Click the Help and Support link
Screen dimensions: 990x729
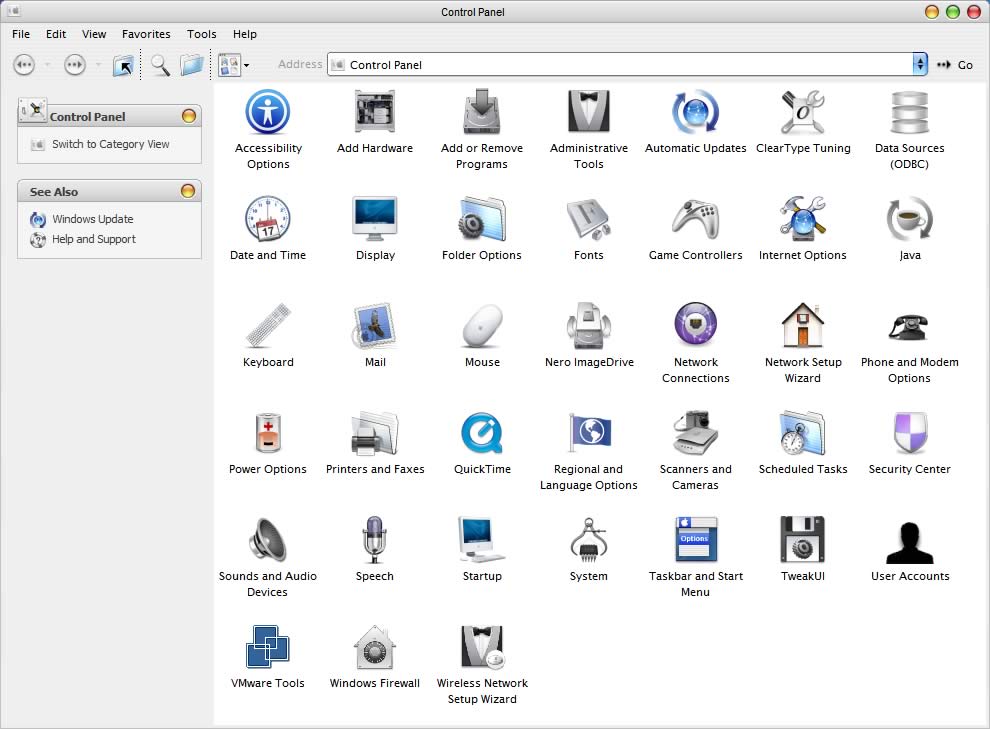pyautogui.click(x=93, y=239)
